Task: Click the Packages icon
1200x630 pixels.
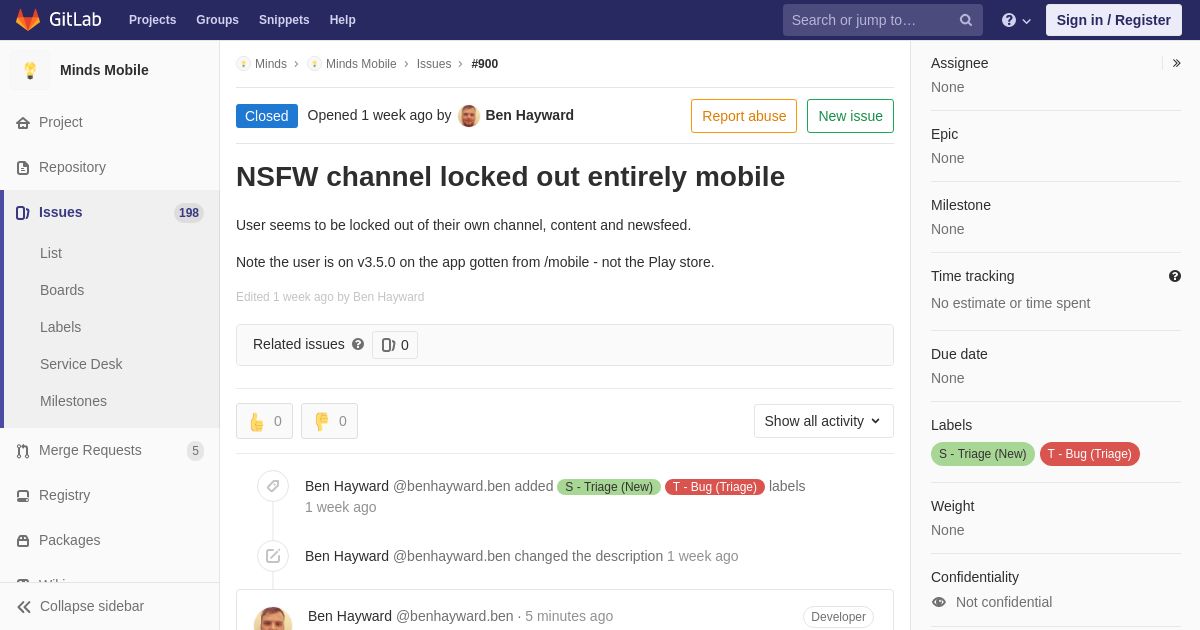Action: (23, 541)
